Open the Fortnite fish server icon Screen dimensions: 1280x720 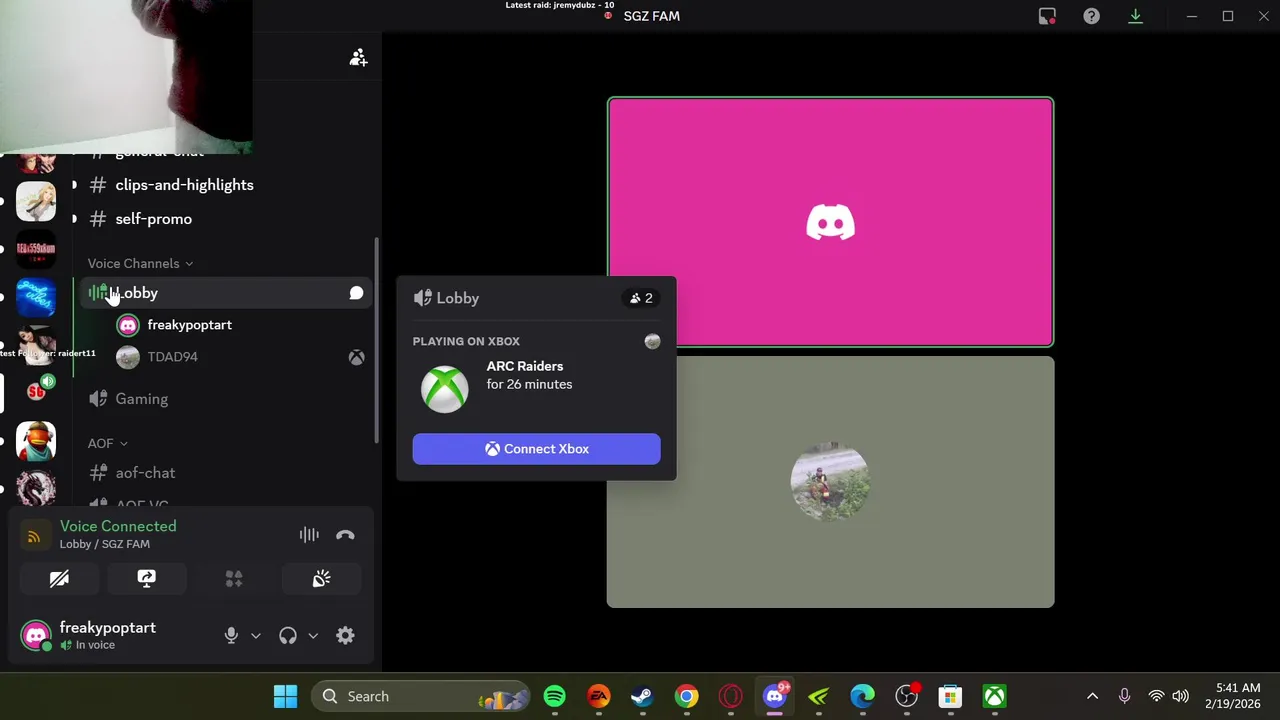click(x=36, y=441)
